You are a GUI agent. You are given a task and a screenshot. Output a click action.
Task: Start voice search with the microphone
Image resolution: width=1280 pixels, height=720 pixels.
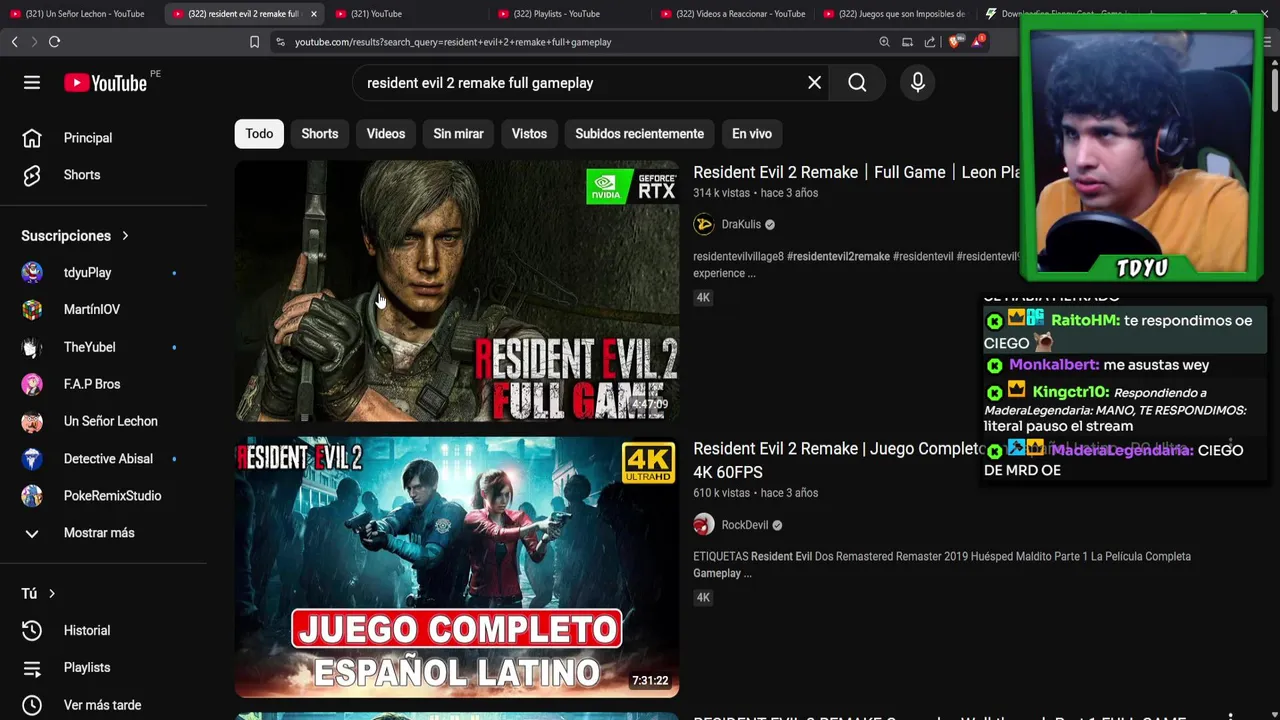click(x=918, y=83)
